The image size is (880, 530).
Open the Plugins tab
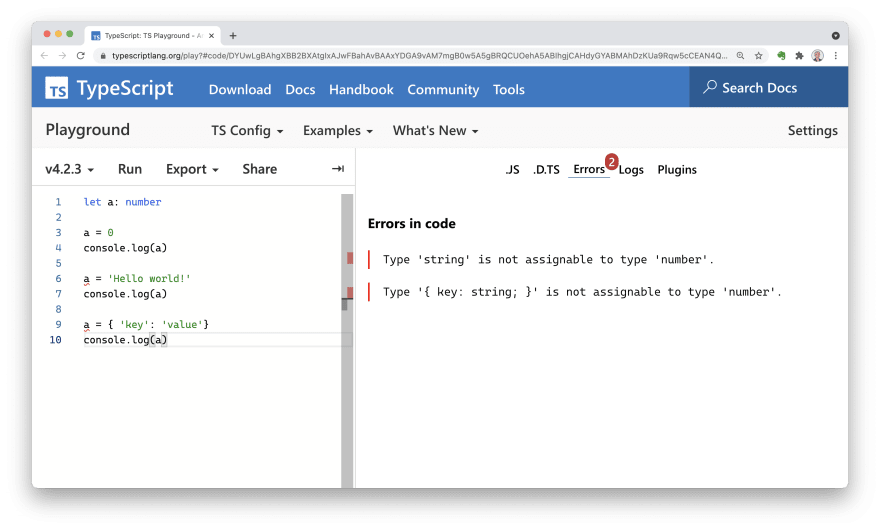[x=677, y=170]
